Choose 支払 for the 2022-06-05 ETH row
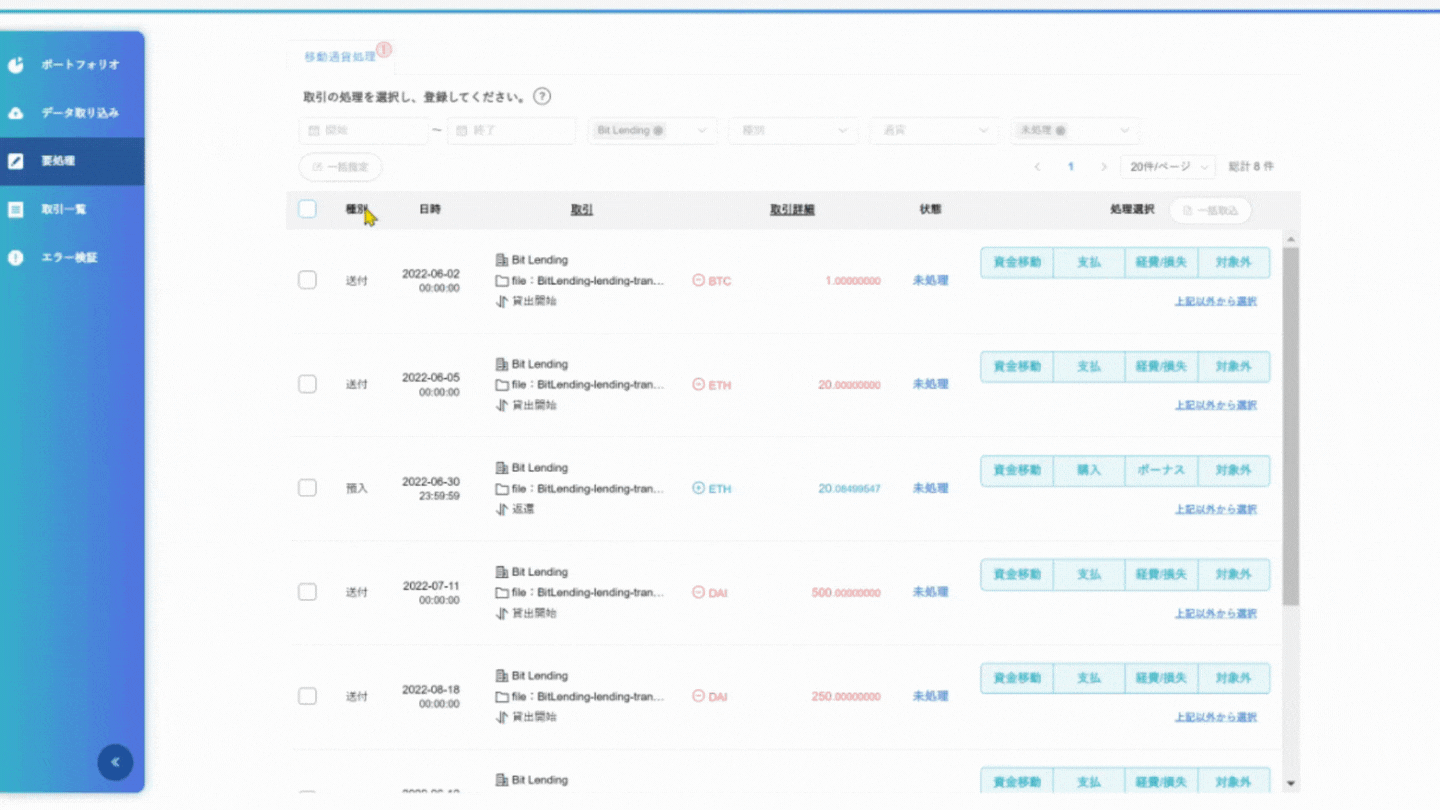Screen dimensions: 1440x810 pos(1089,367)
